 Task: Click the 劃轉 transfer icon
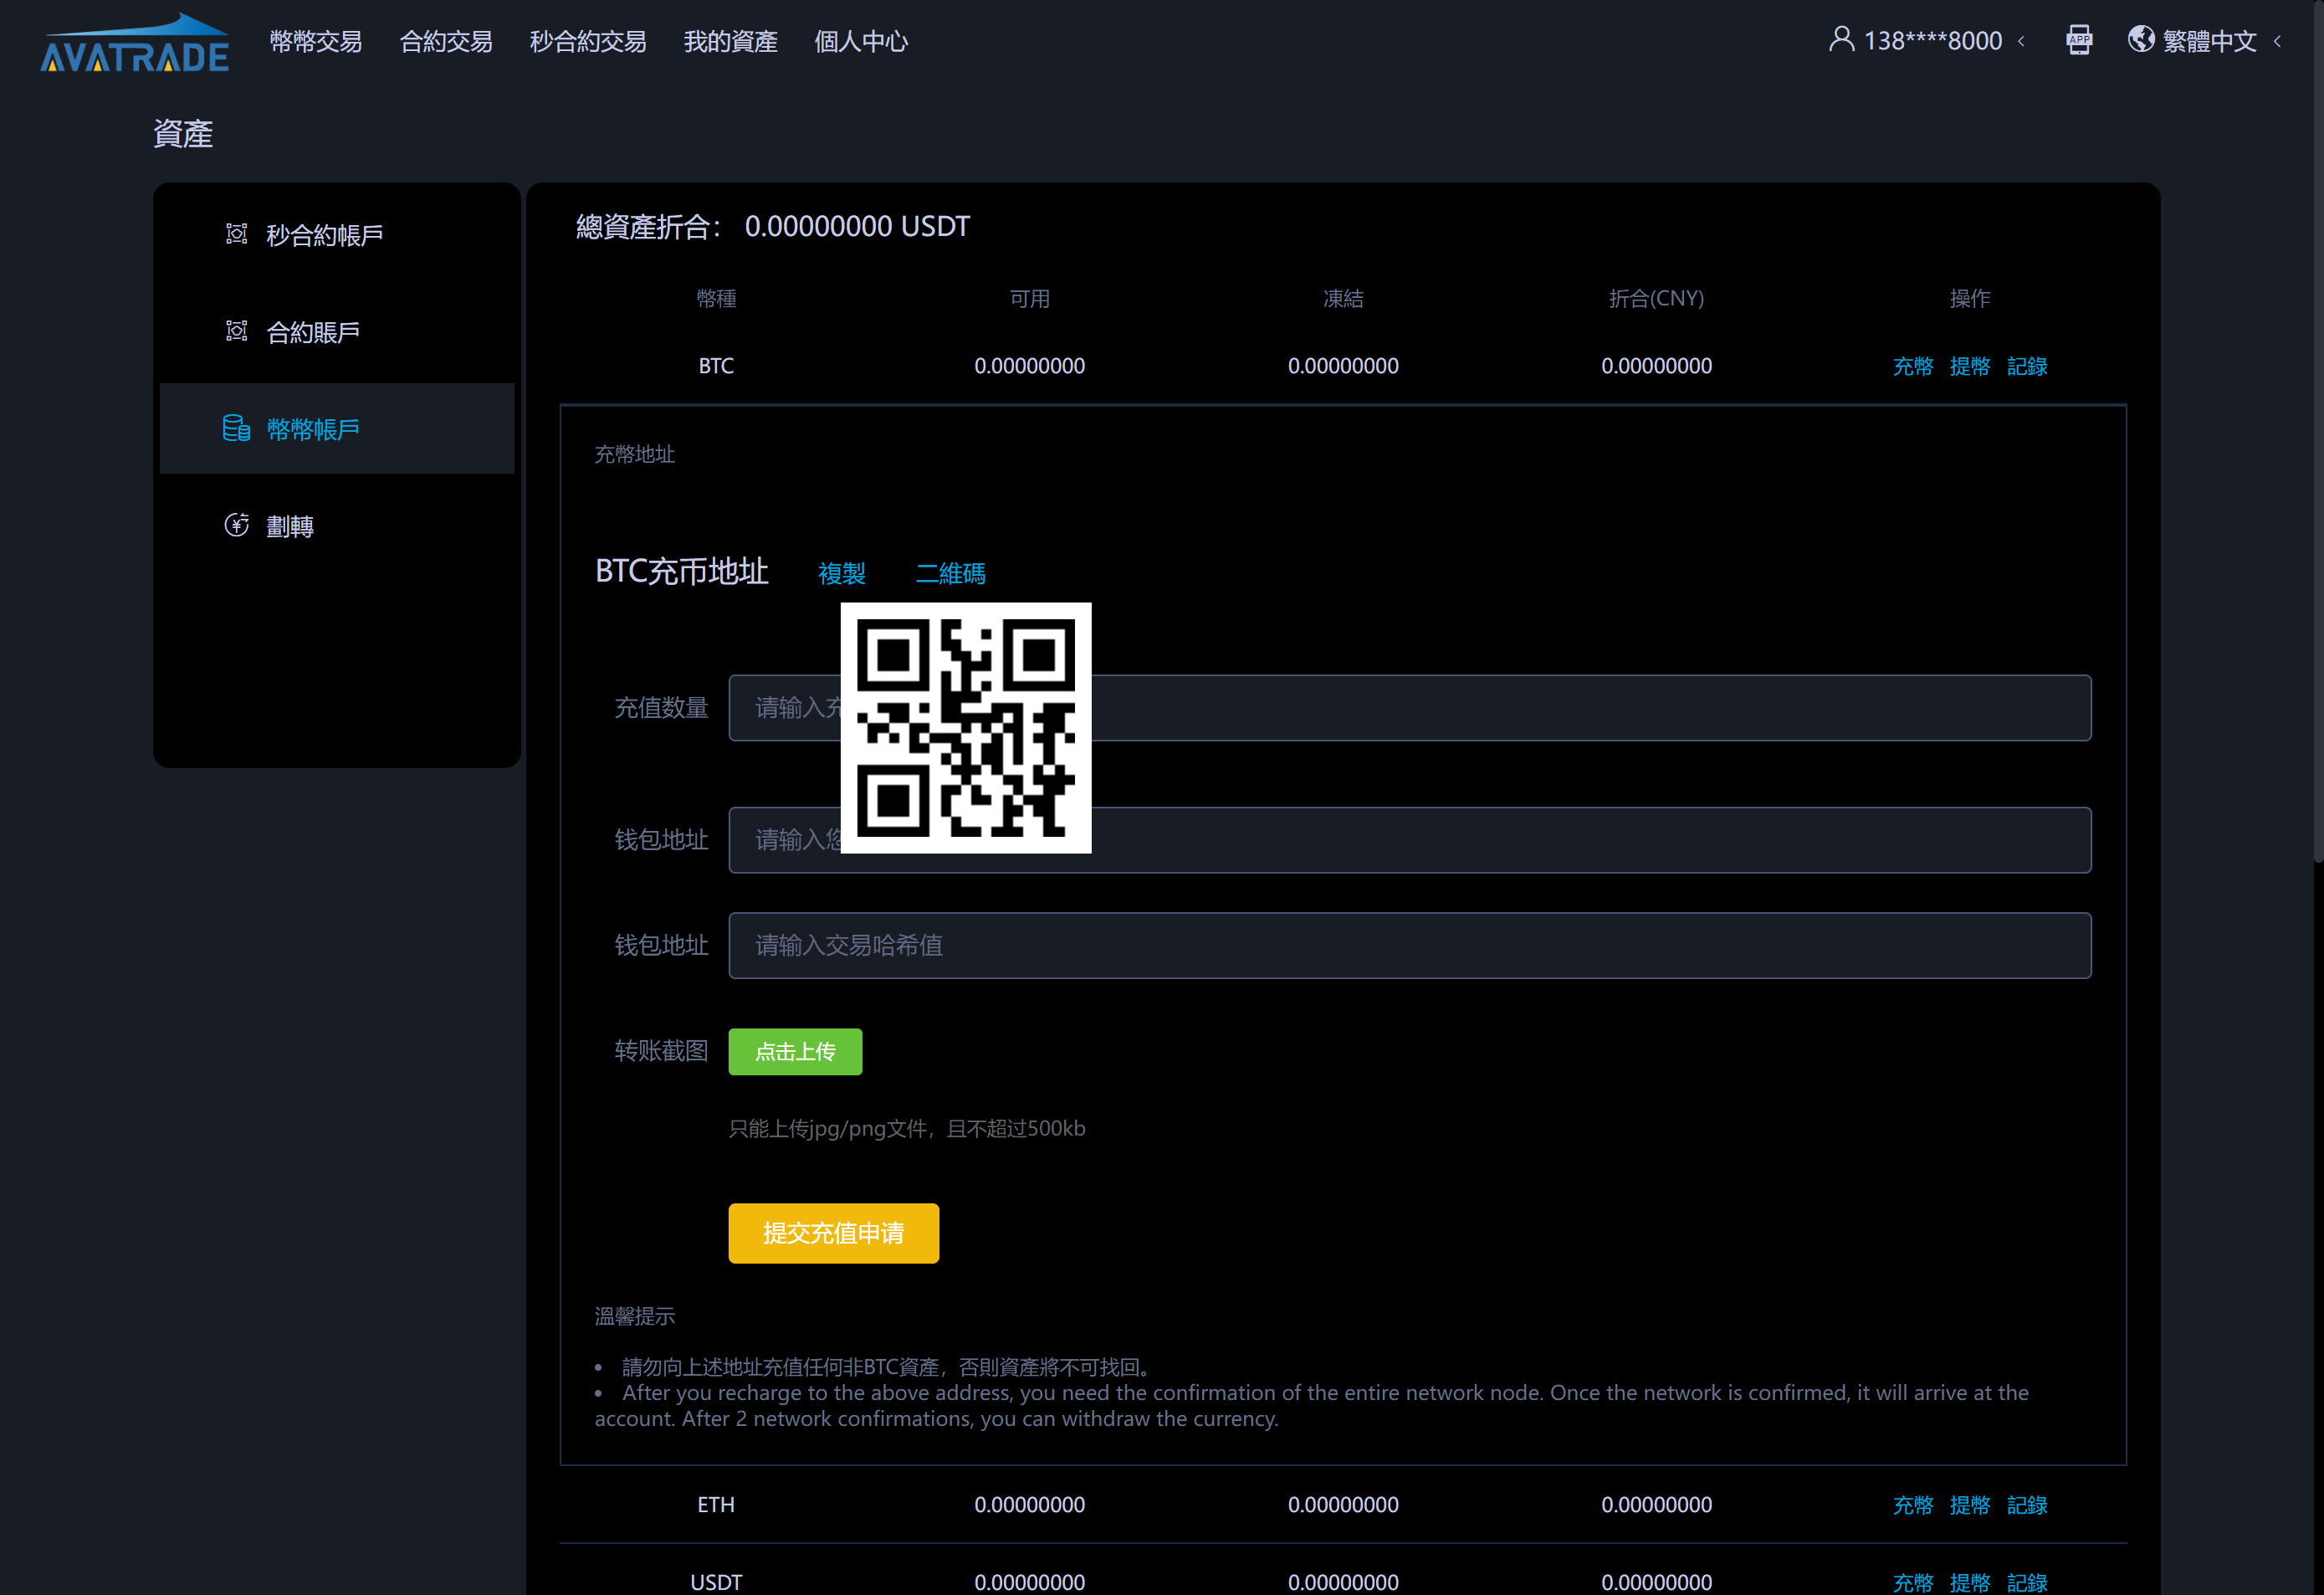[236, 525]
